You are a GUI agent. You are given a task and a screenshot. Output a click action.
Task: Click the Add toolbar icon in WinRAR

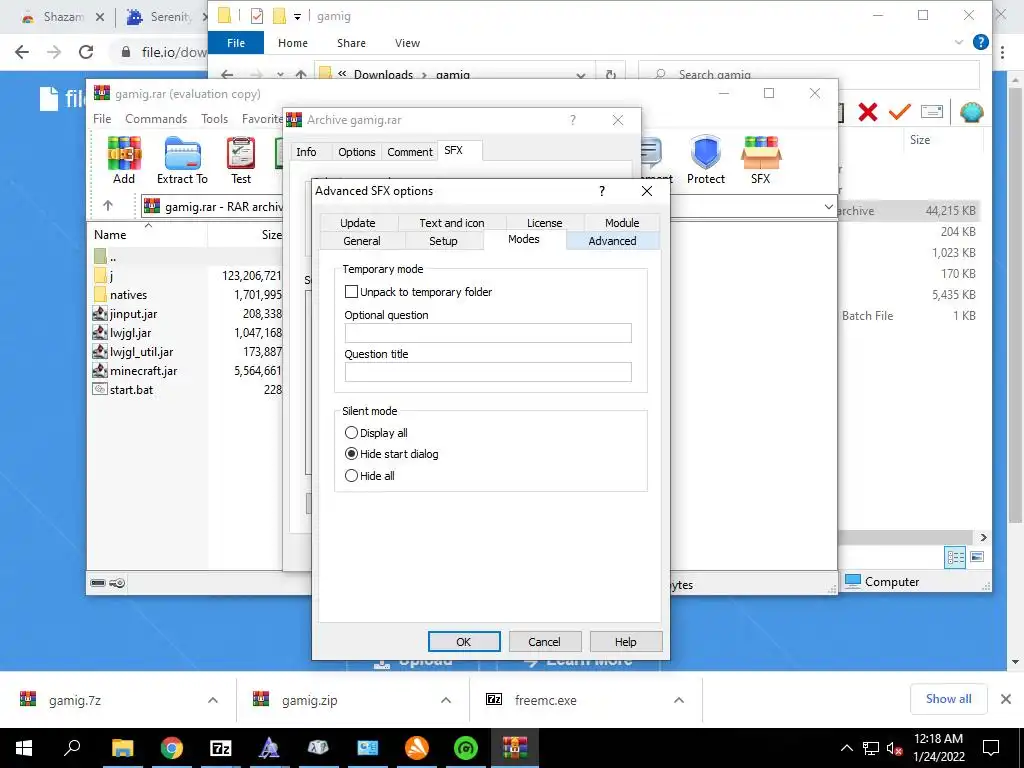click(x=124, y=160)
